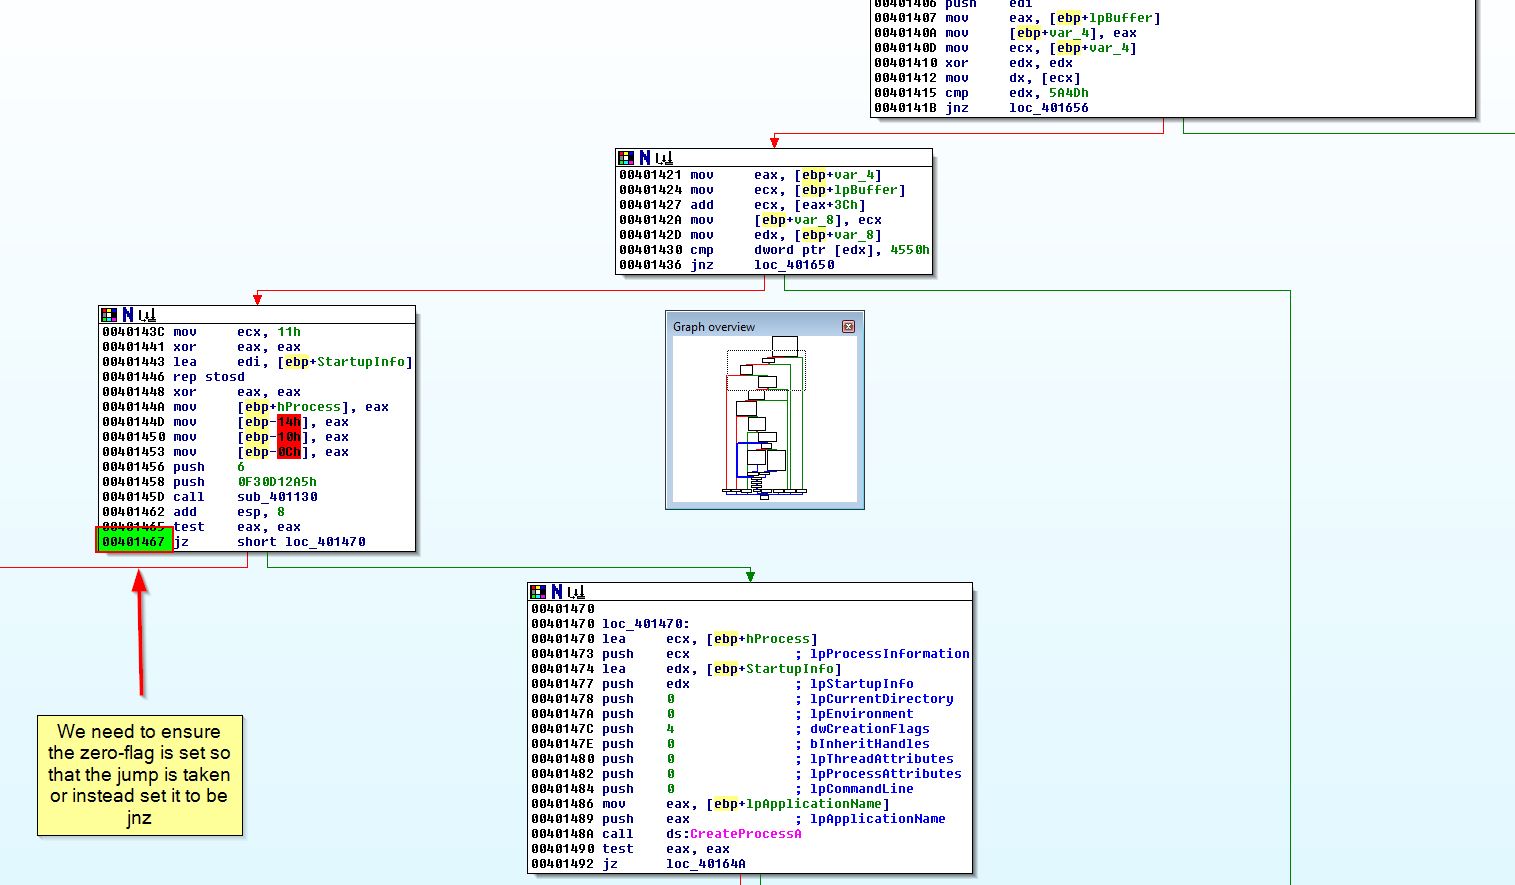The image size is (1515, 885).
Task: Click the color palette icon on node 00401421
Action: click(x=626, y=158)
